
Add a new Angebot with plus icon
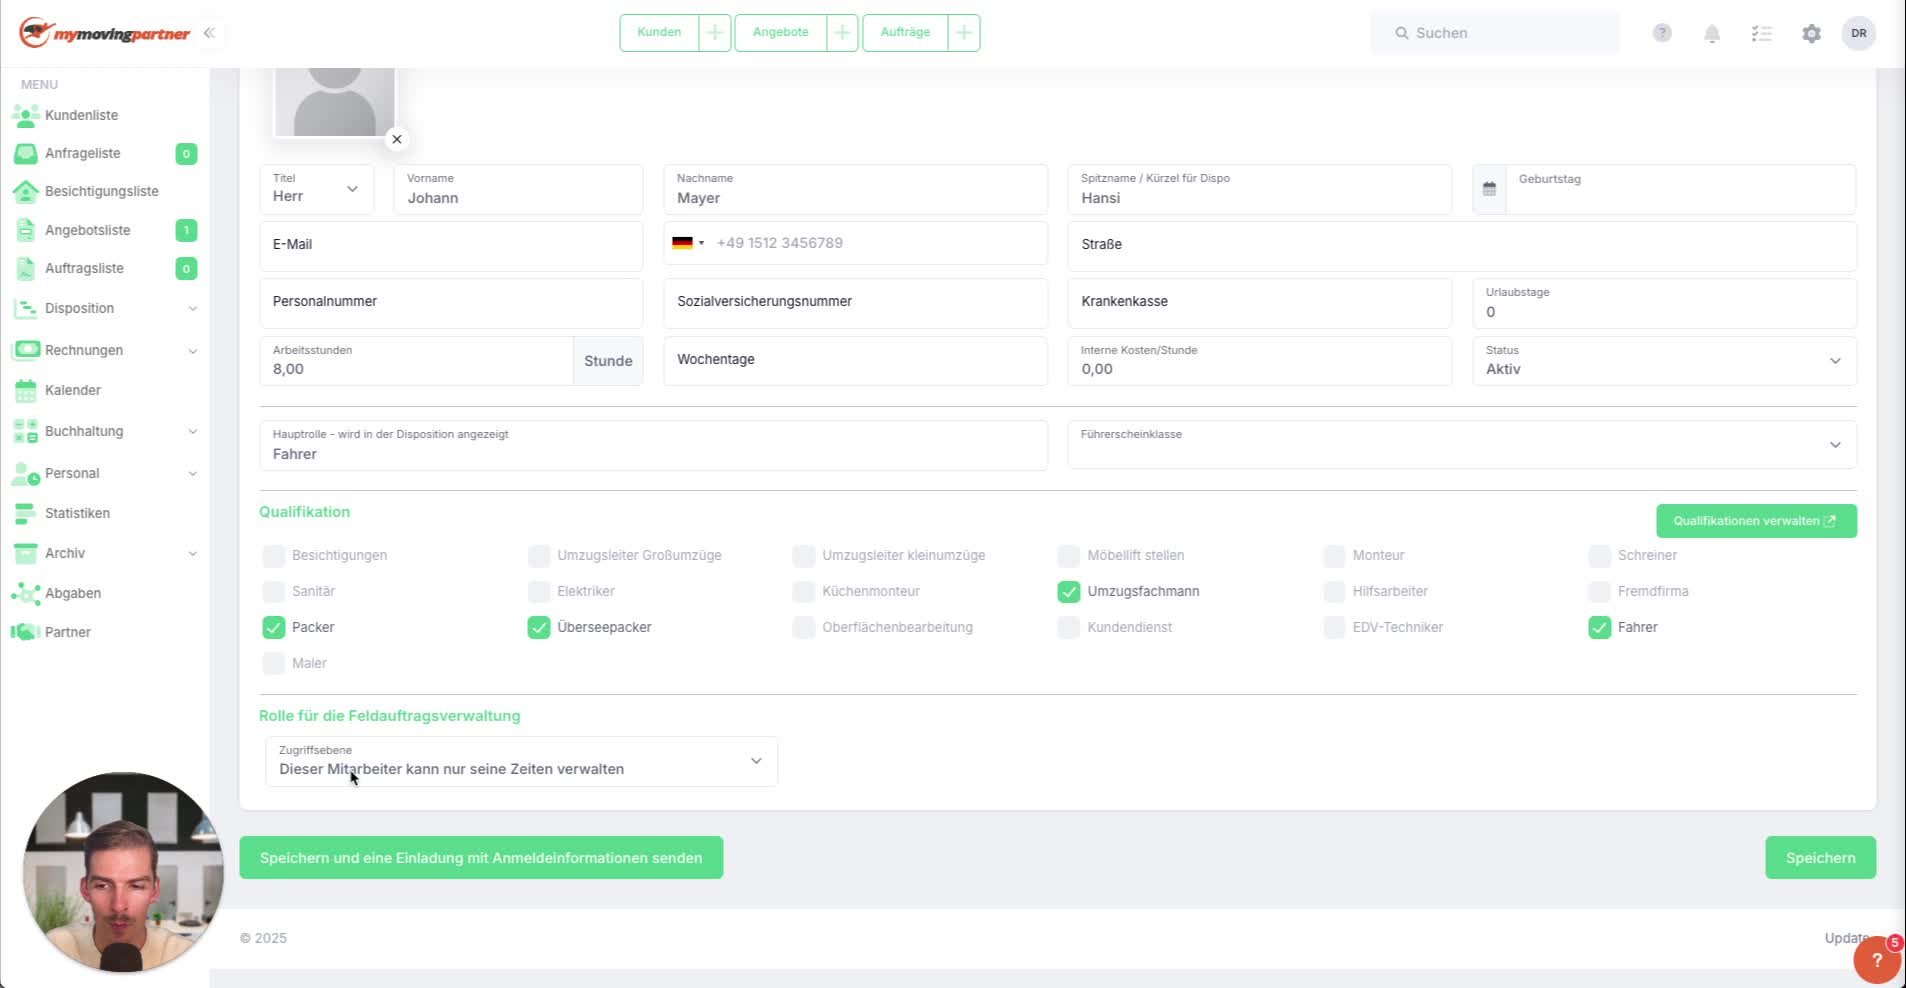tap(842, 33)
